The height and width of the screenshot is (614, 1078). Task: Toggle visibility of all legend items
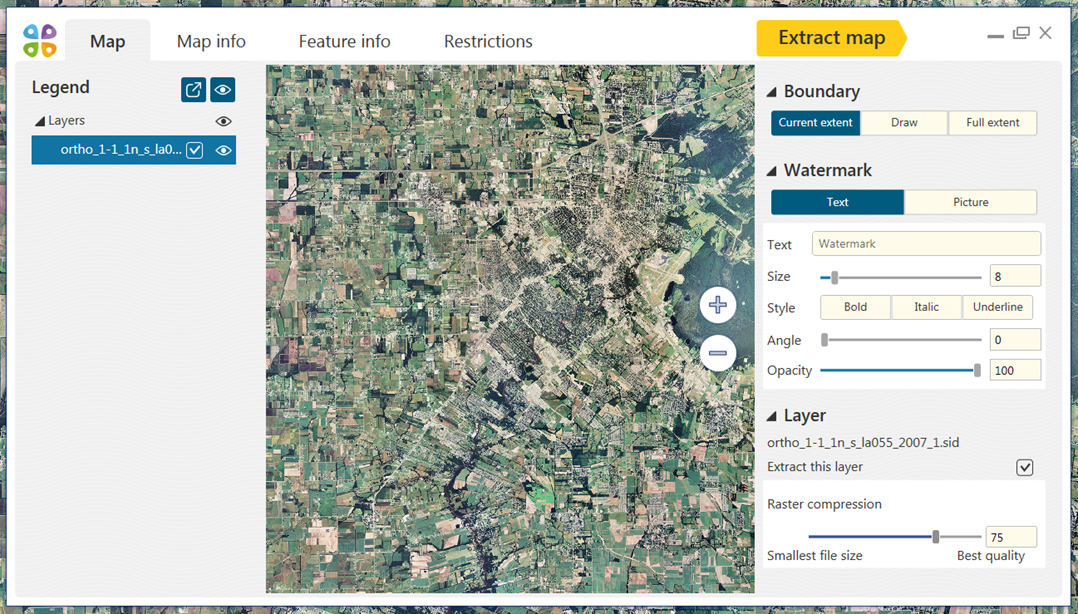223,89
